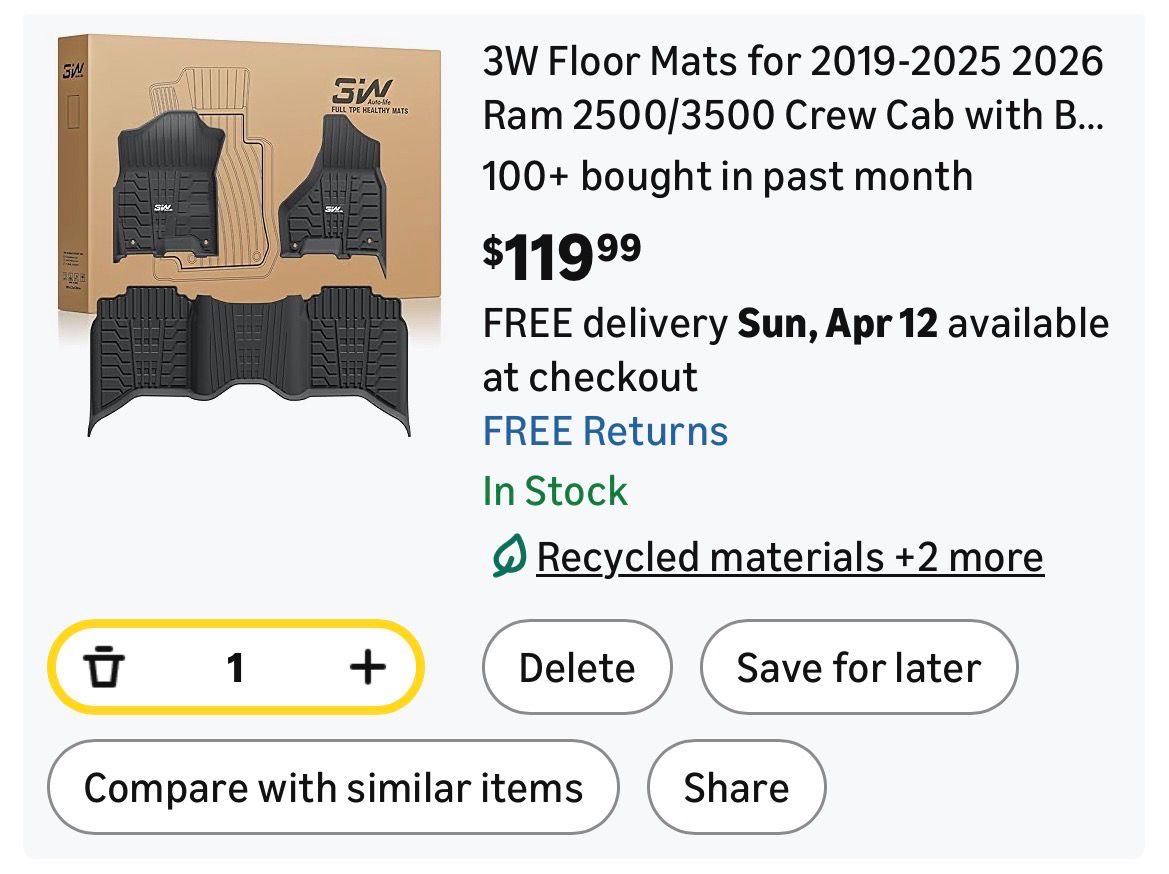
Task: Click the $119.99 price
Action: pyautogui.click(x=562, y=255)
